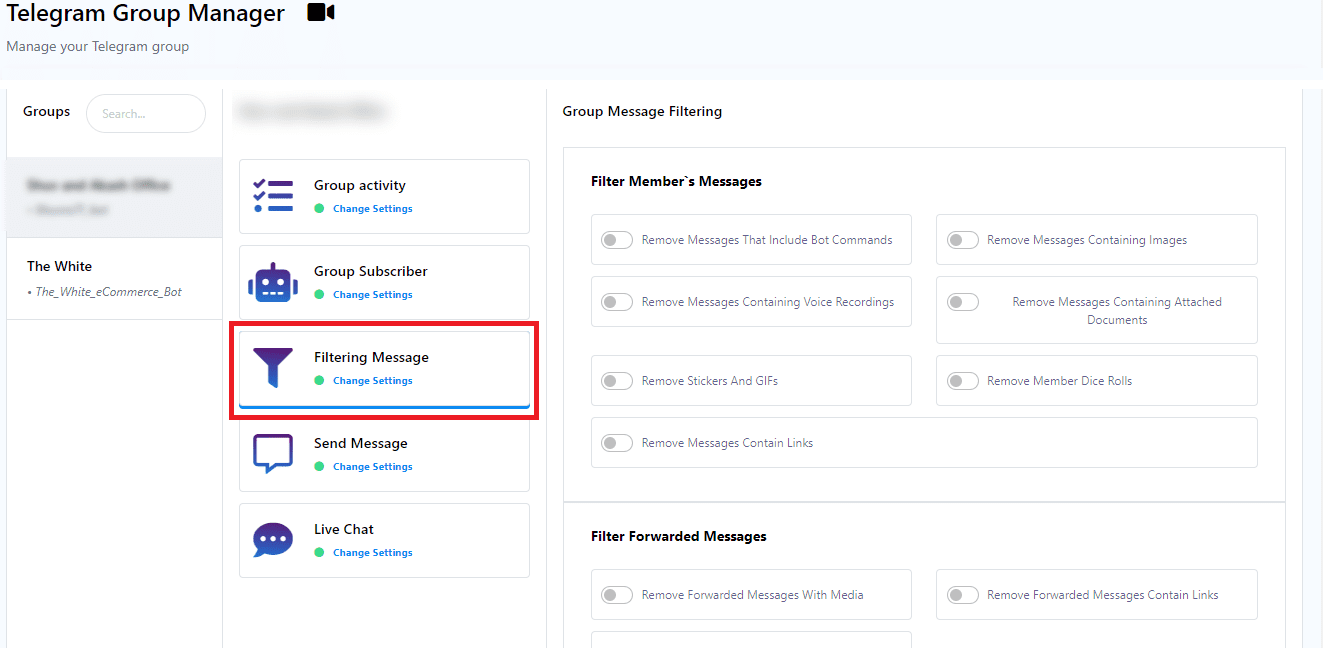Toggle Remove Stickers And GIFs switch
Screen dimensions: 1323x648
click(617, 381)
